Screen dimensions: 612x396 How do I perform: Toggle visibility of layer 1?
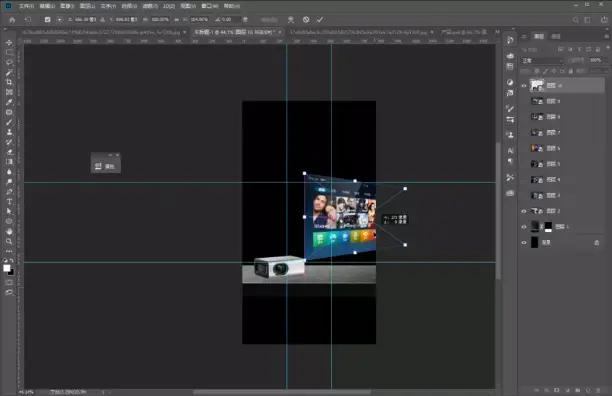pos(524,227)
